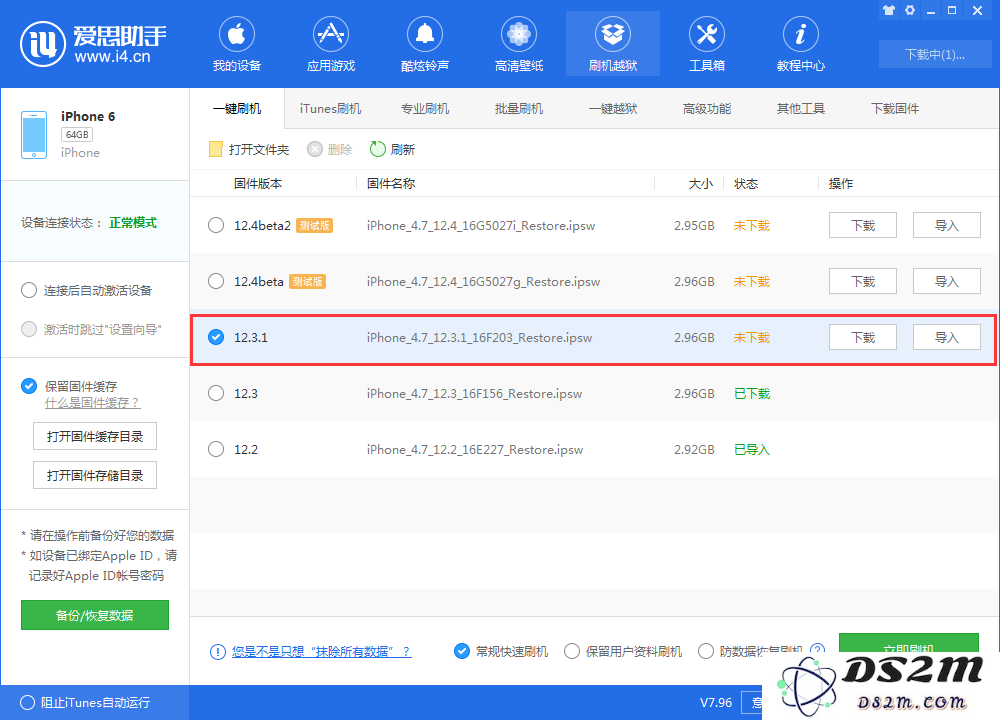Screen dimensions: 1000x720
Task: Switch to 高级功能 tab
Action: pos(707,108)
